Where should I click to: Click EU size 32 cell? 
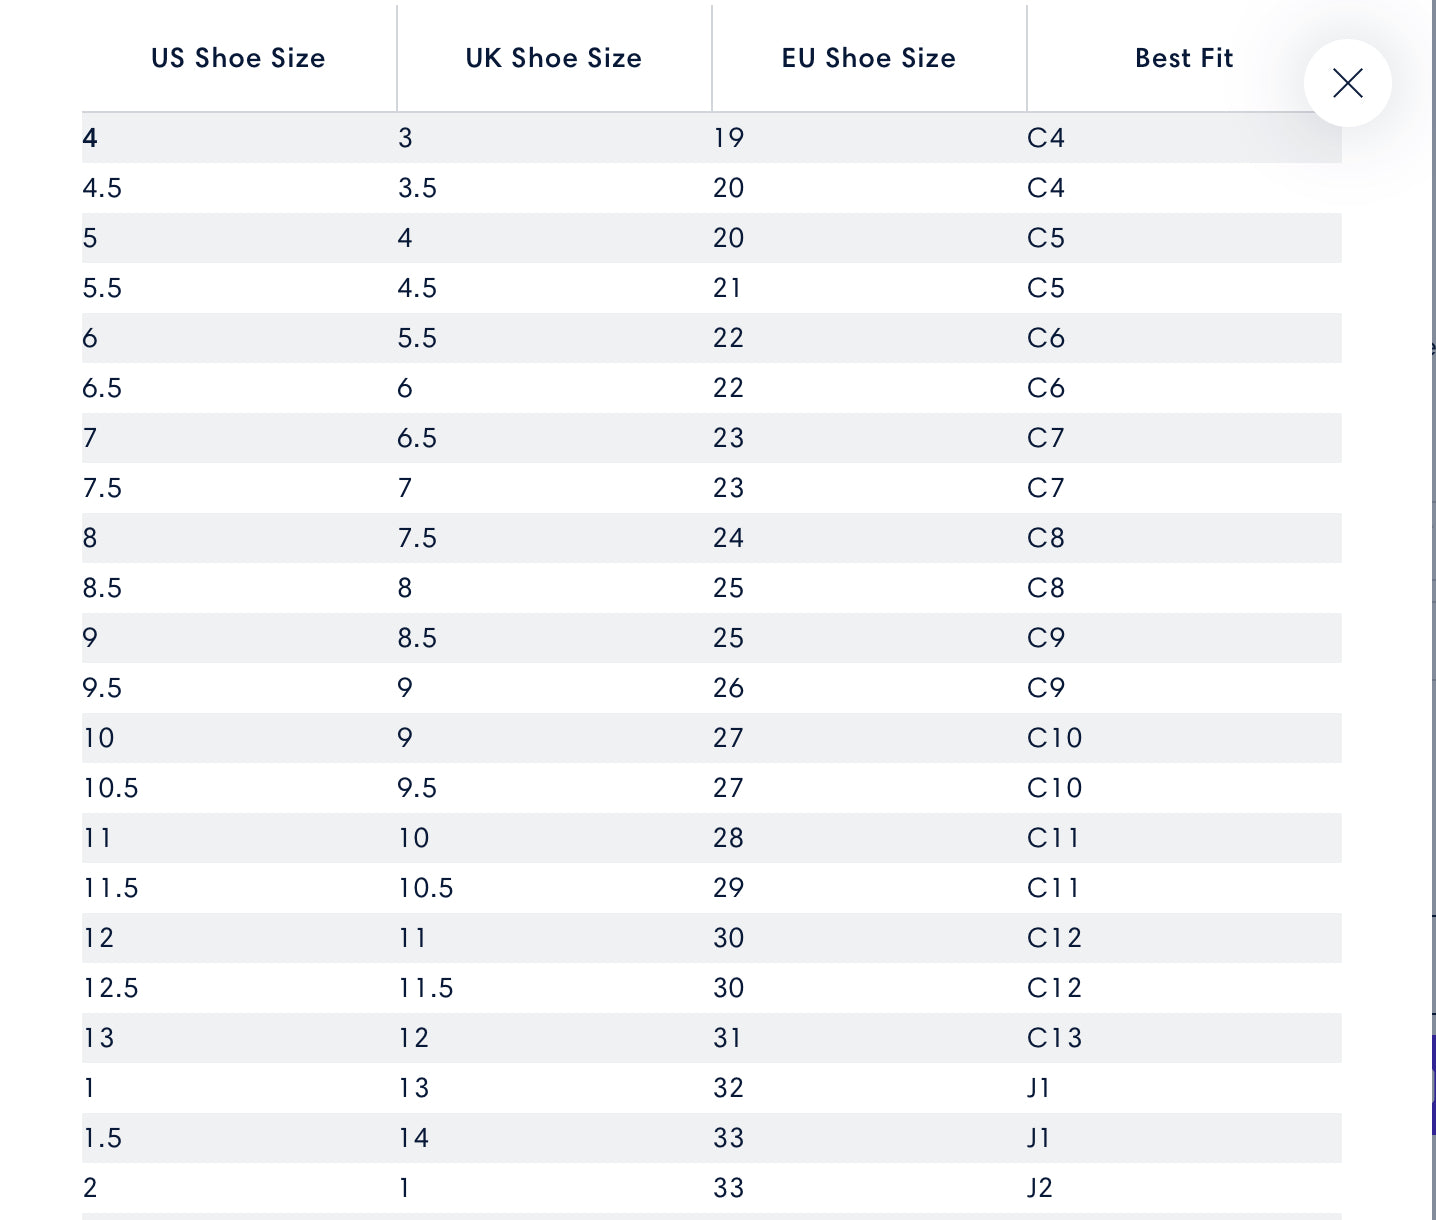point(729,1088)
